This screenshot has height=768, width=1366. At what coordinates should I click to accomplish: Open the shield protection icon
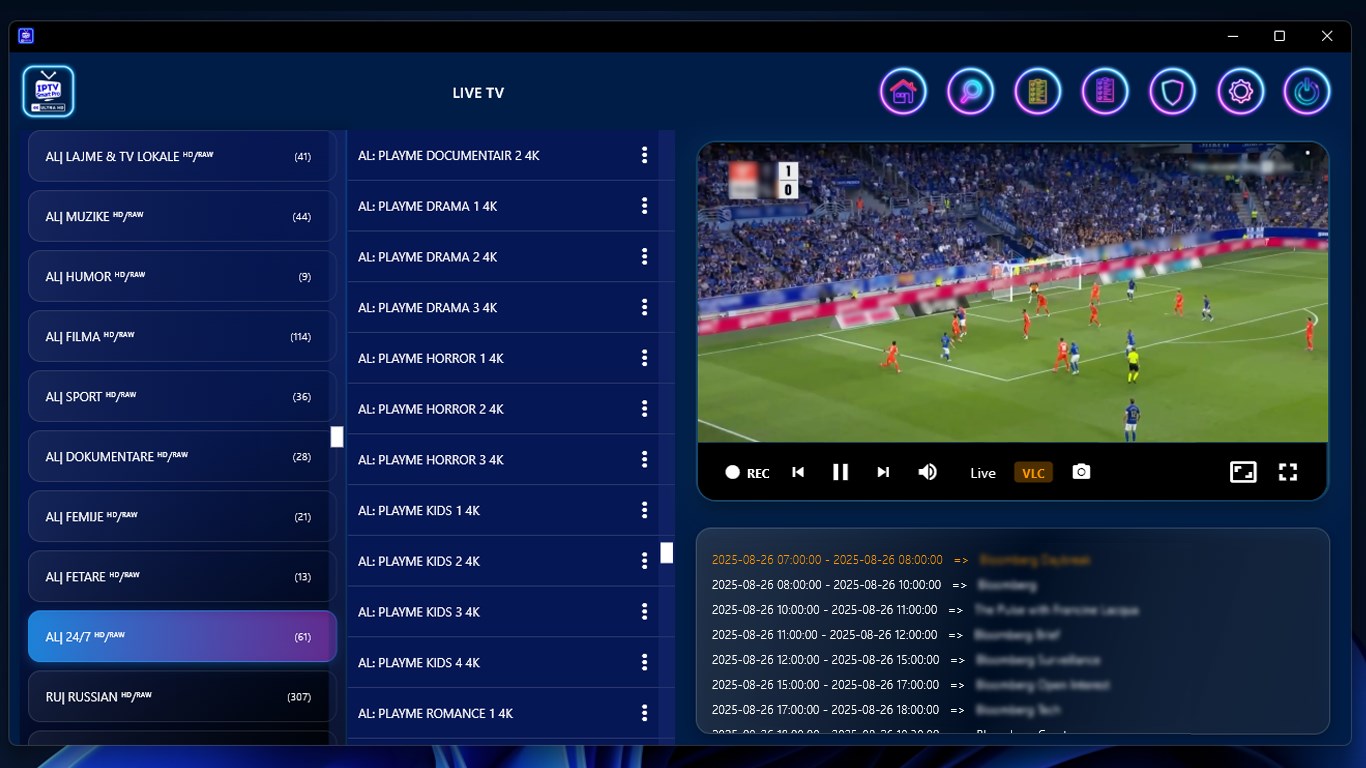coord(1172,90)
